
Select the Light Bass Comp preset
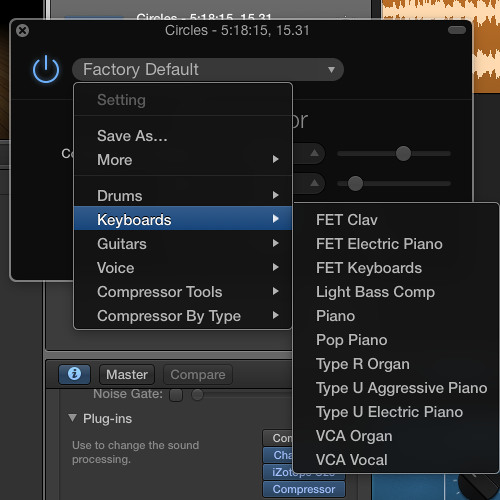click(396, 292)
